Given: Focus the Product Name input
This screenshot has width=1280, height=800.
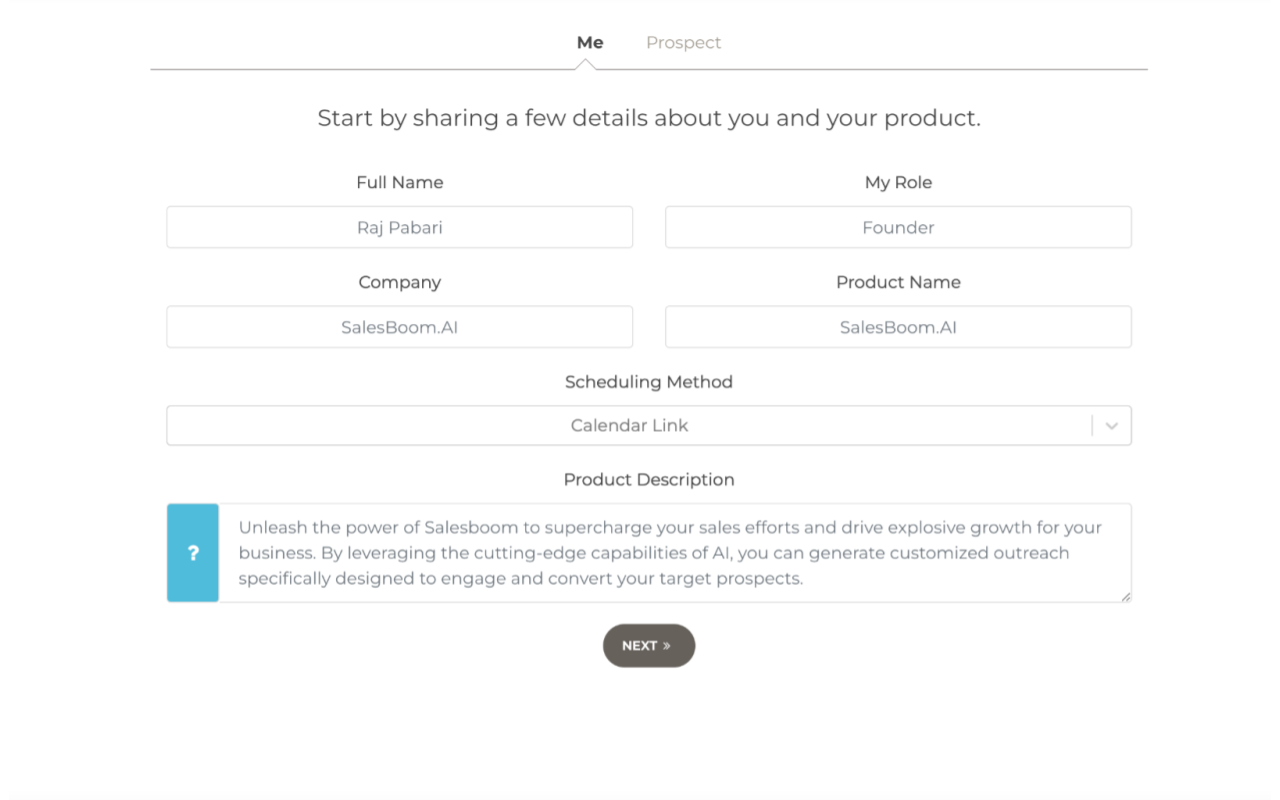Looking at the screenshot, I should click(898, 327).
